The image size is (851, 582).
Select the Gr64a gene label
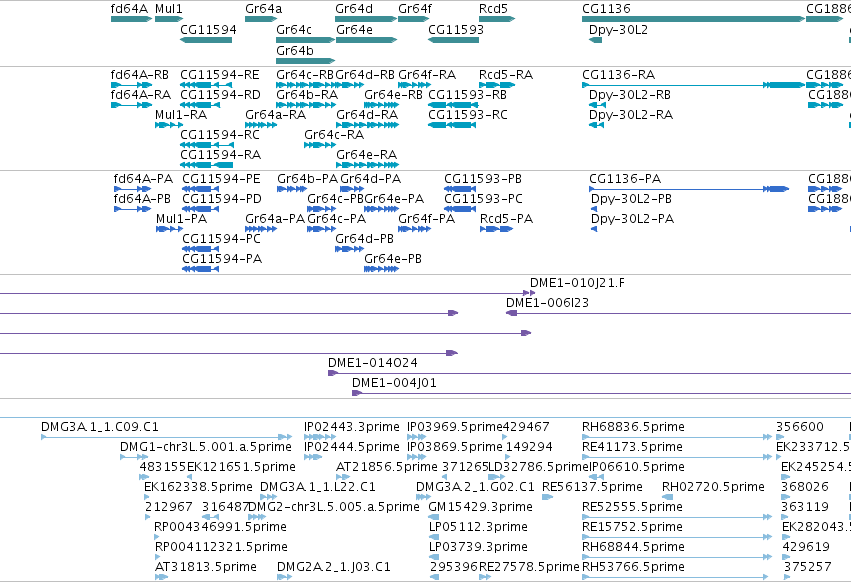(263, 9)
